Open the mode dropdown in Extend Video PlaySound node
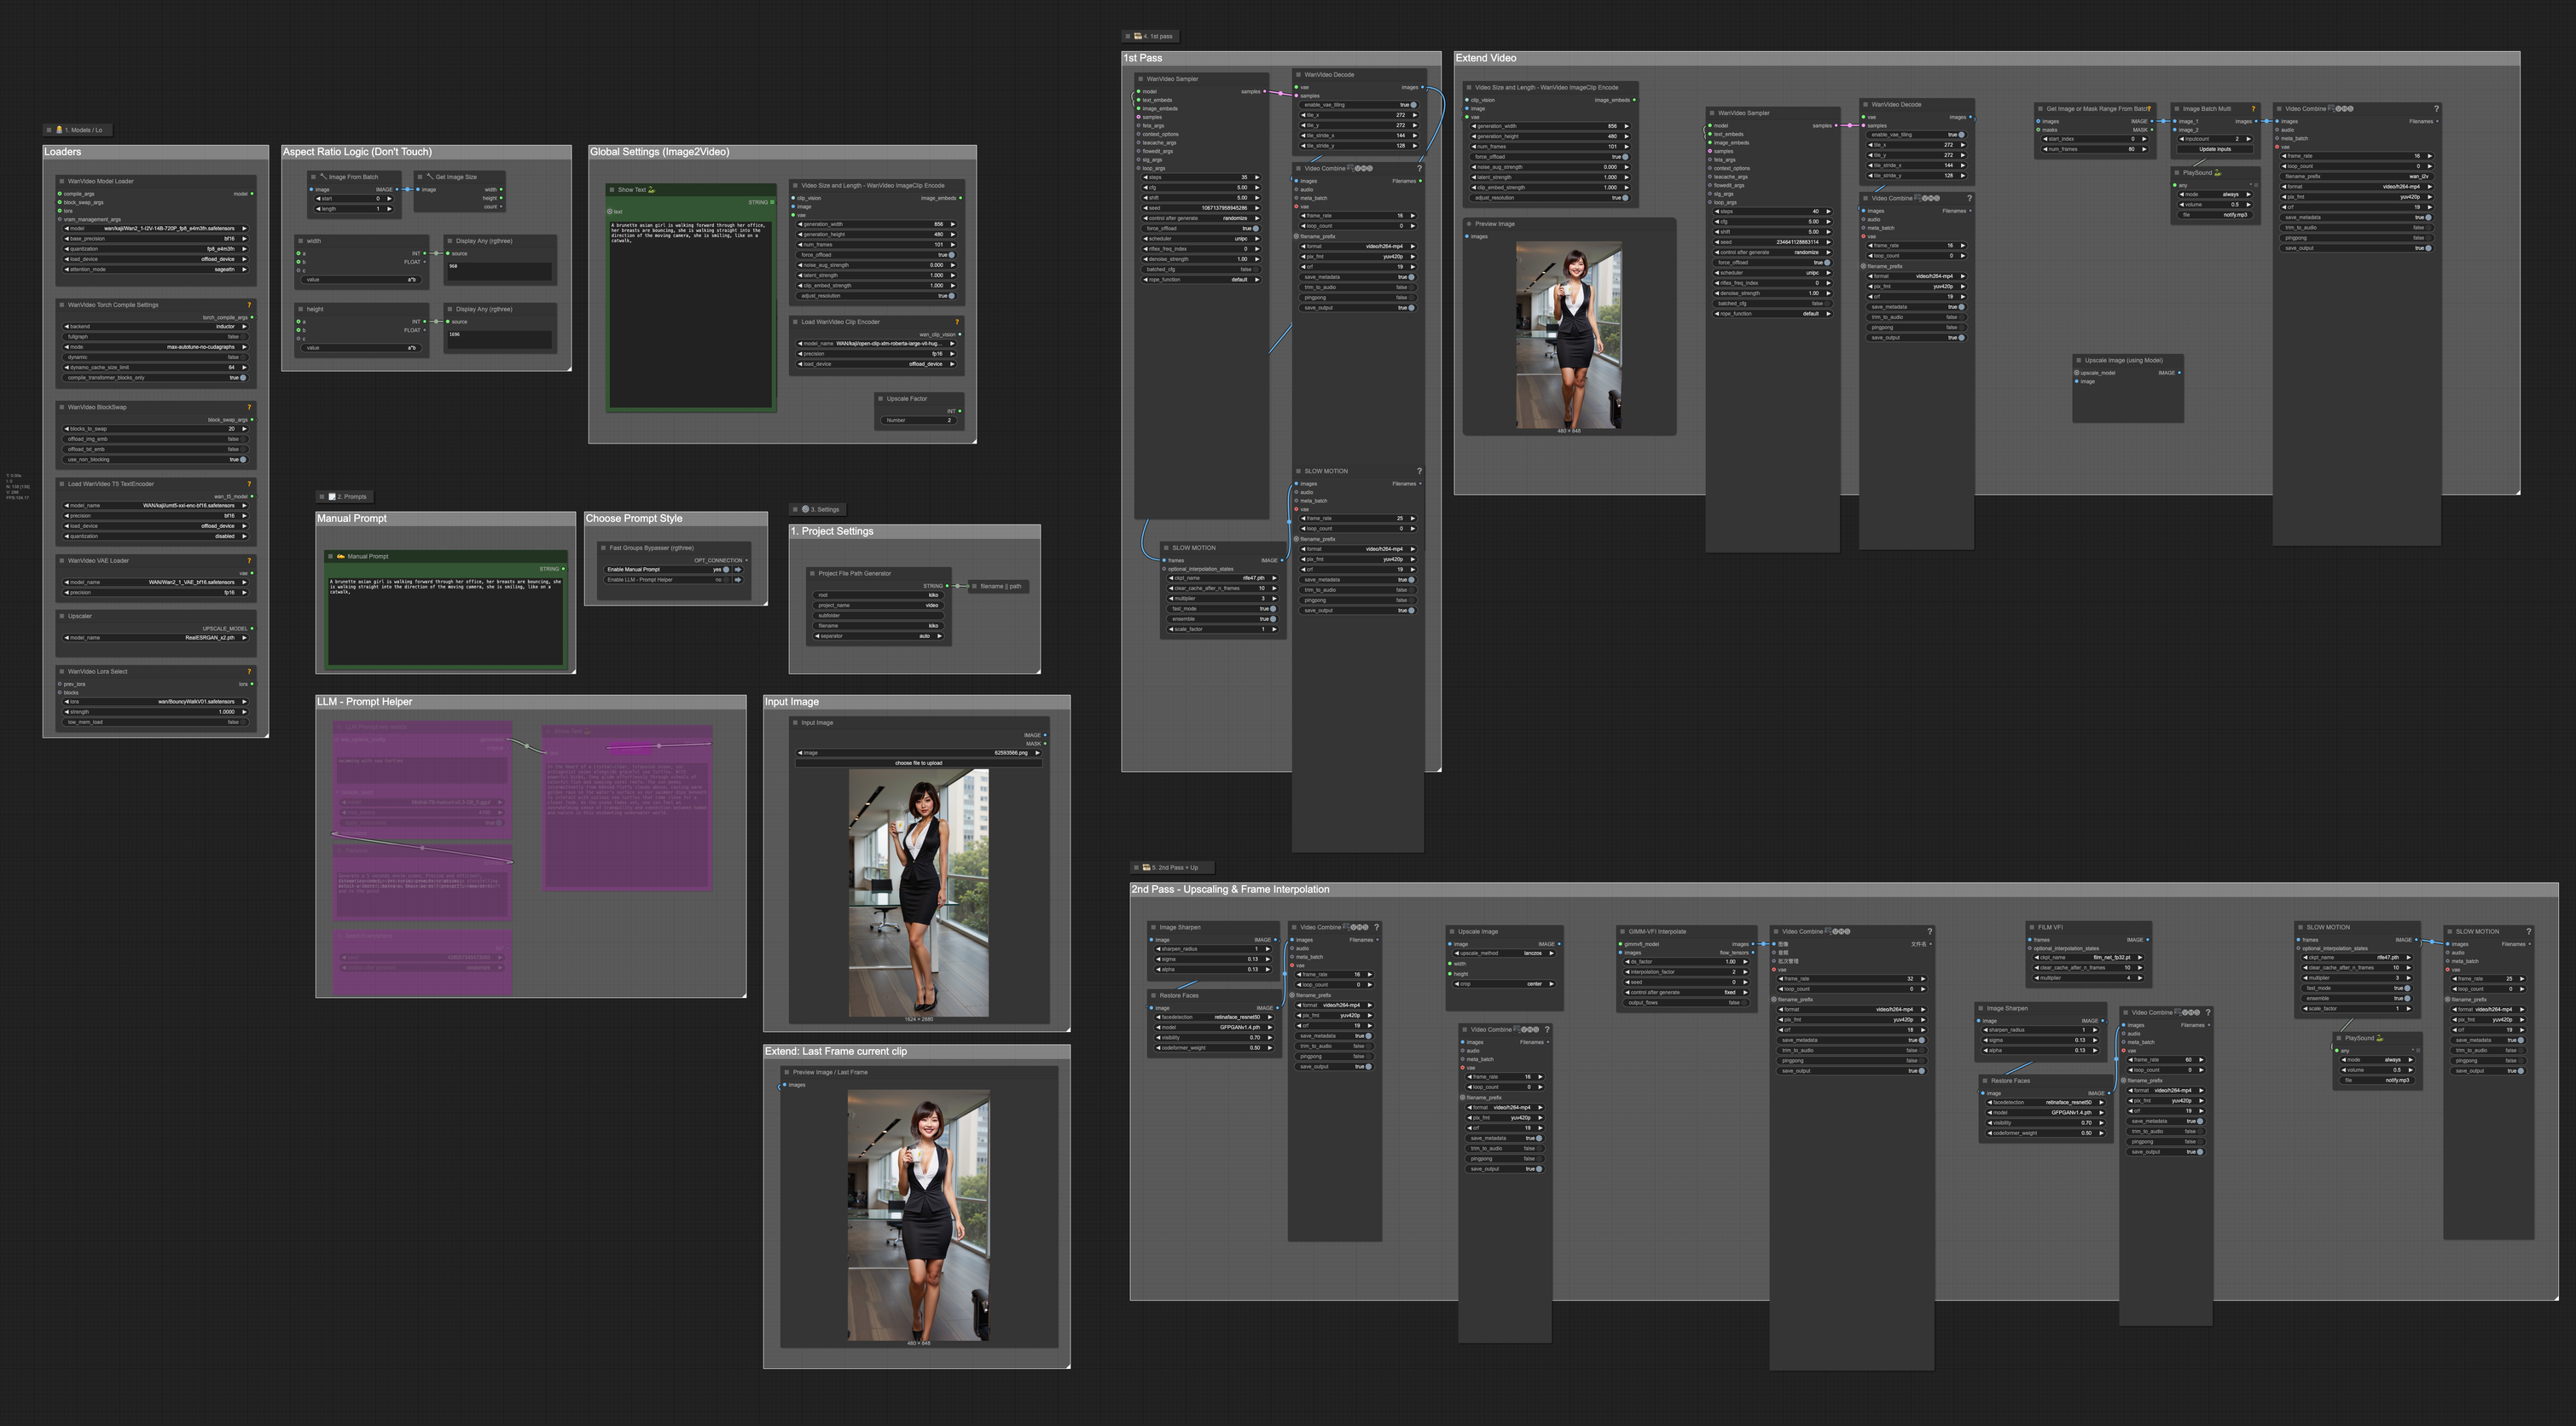Viewport: 2576px width, 1426px height. coord(2214,194)
